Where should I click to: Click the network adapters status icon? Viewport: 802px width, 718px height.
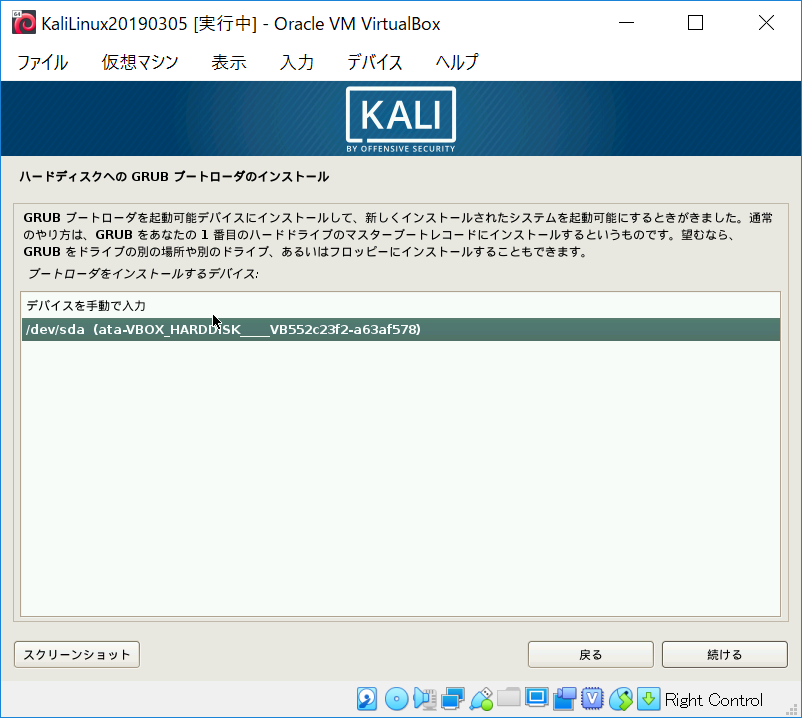coord(453,699)
